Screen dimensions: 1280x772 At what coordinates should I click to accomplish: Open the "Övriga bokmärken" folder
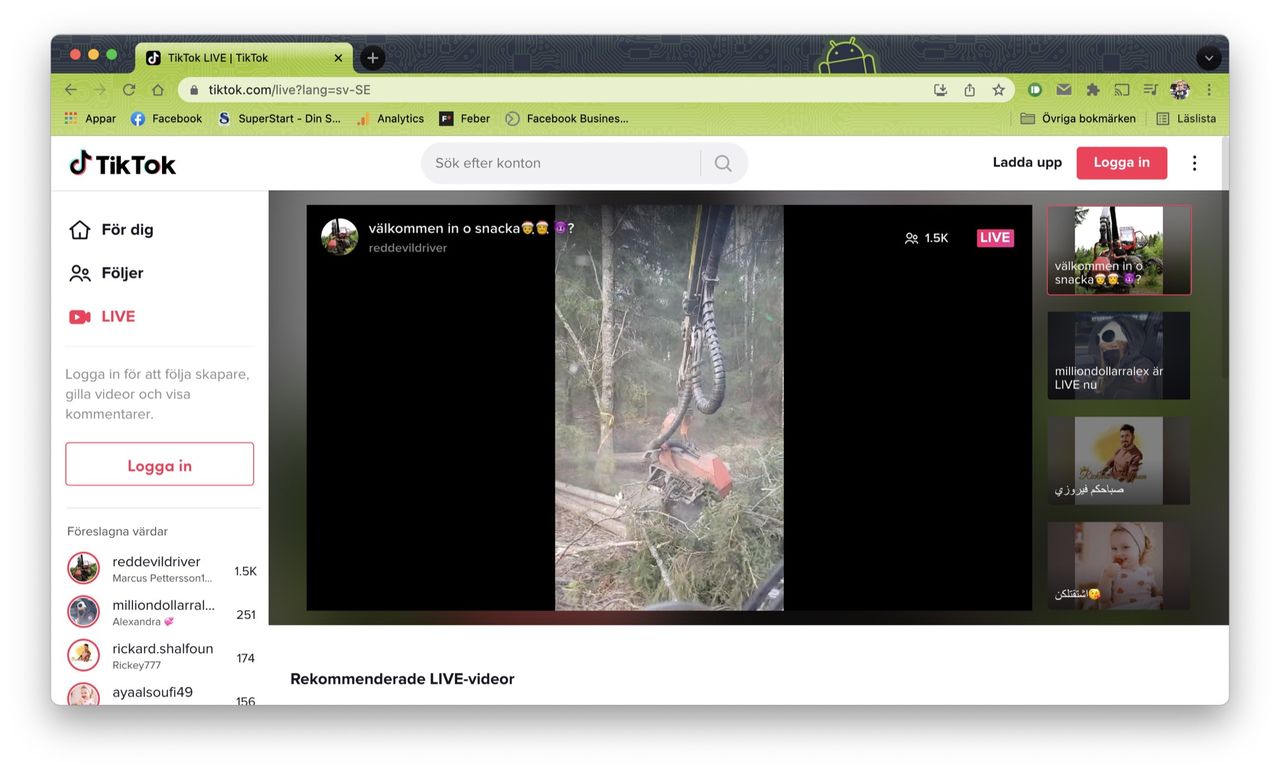pyautogui.click(x=1077, y=118)
